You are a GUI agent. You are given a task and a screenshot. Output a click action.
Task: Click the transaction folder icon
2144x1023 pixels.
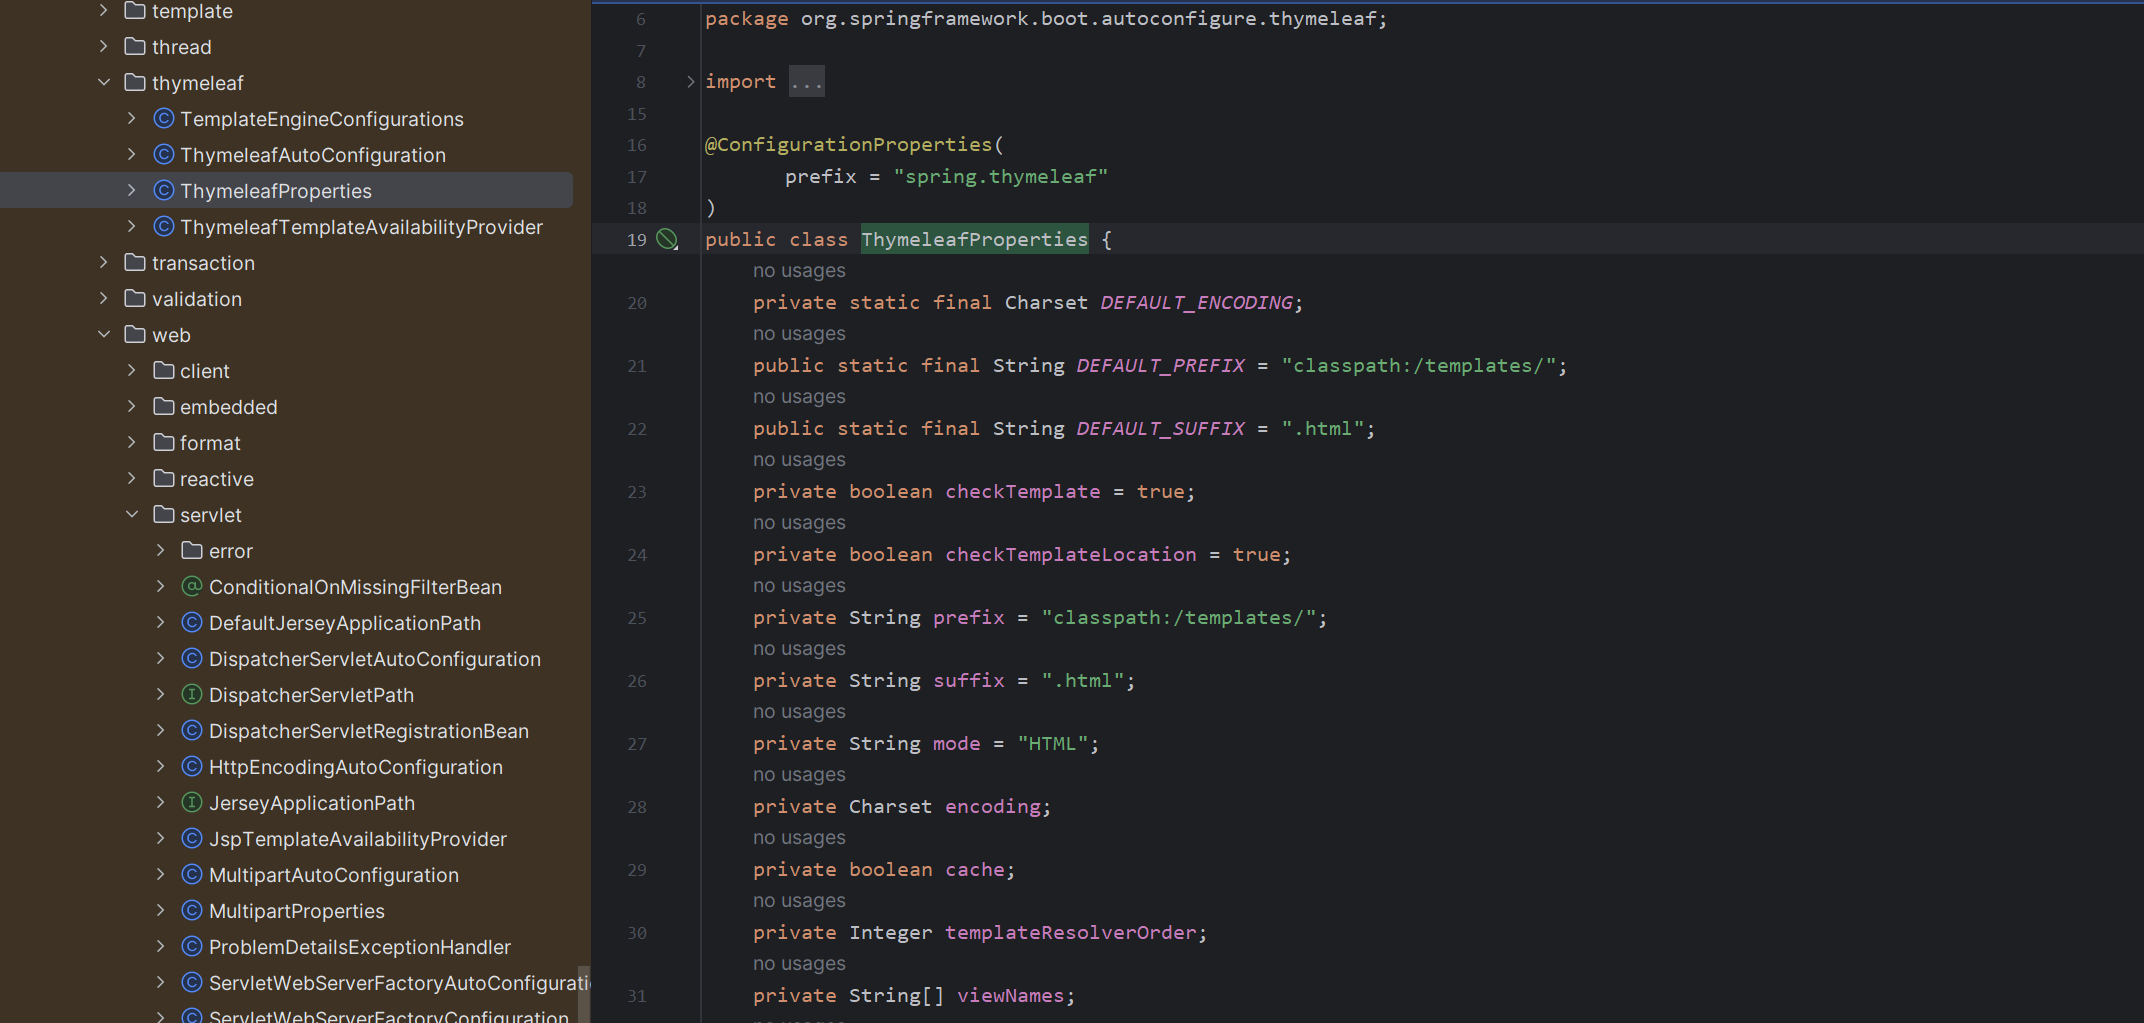[135, 262]
